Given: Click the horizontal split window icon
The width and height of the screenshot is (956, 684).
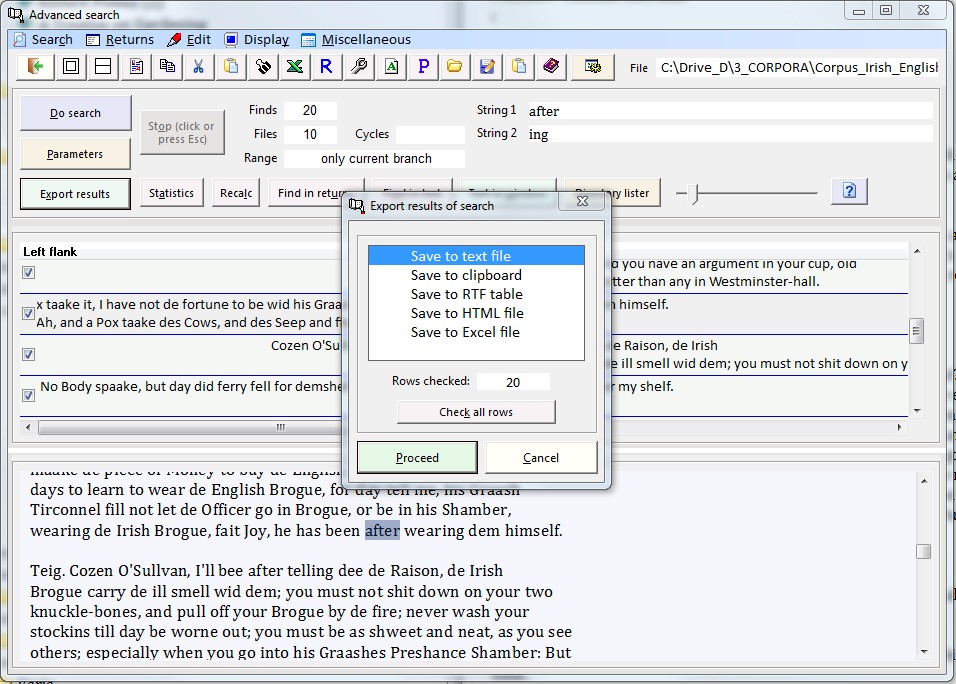Looking at the screenshot, I should (x=102, y=67).
